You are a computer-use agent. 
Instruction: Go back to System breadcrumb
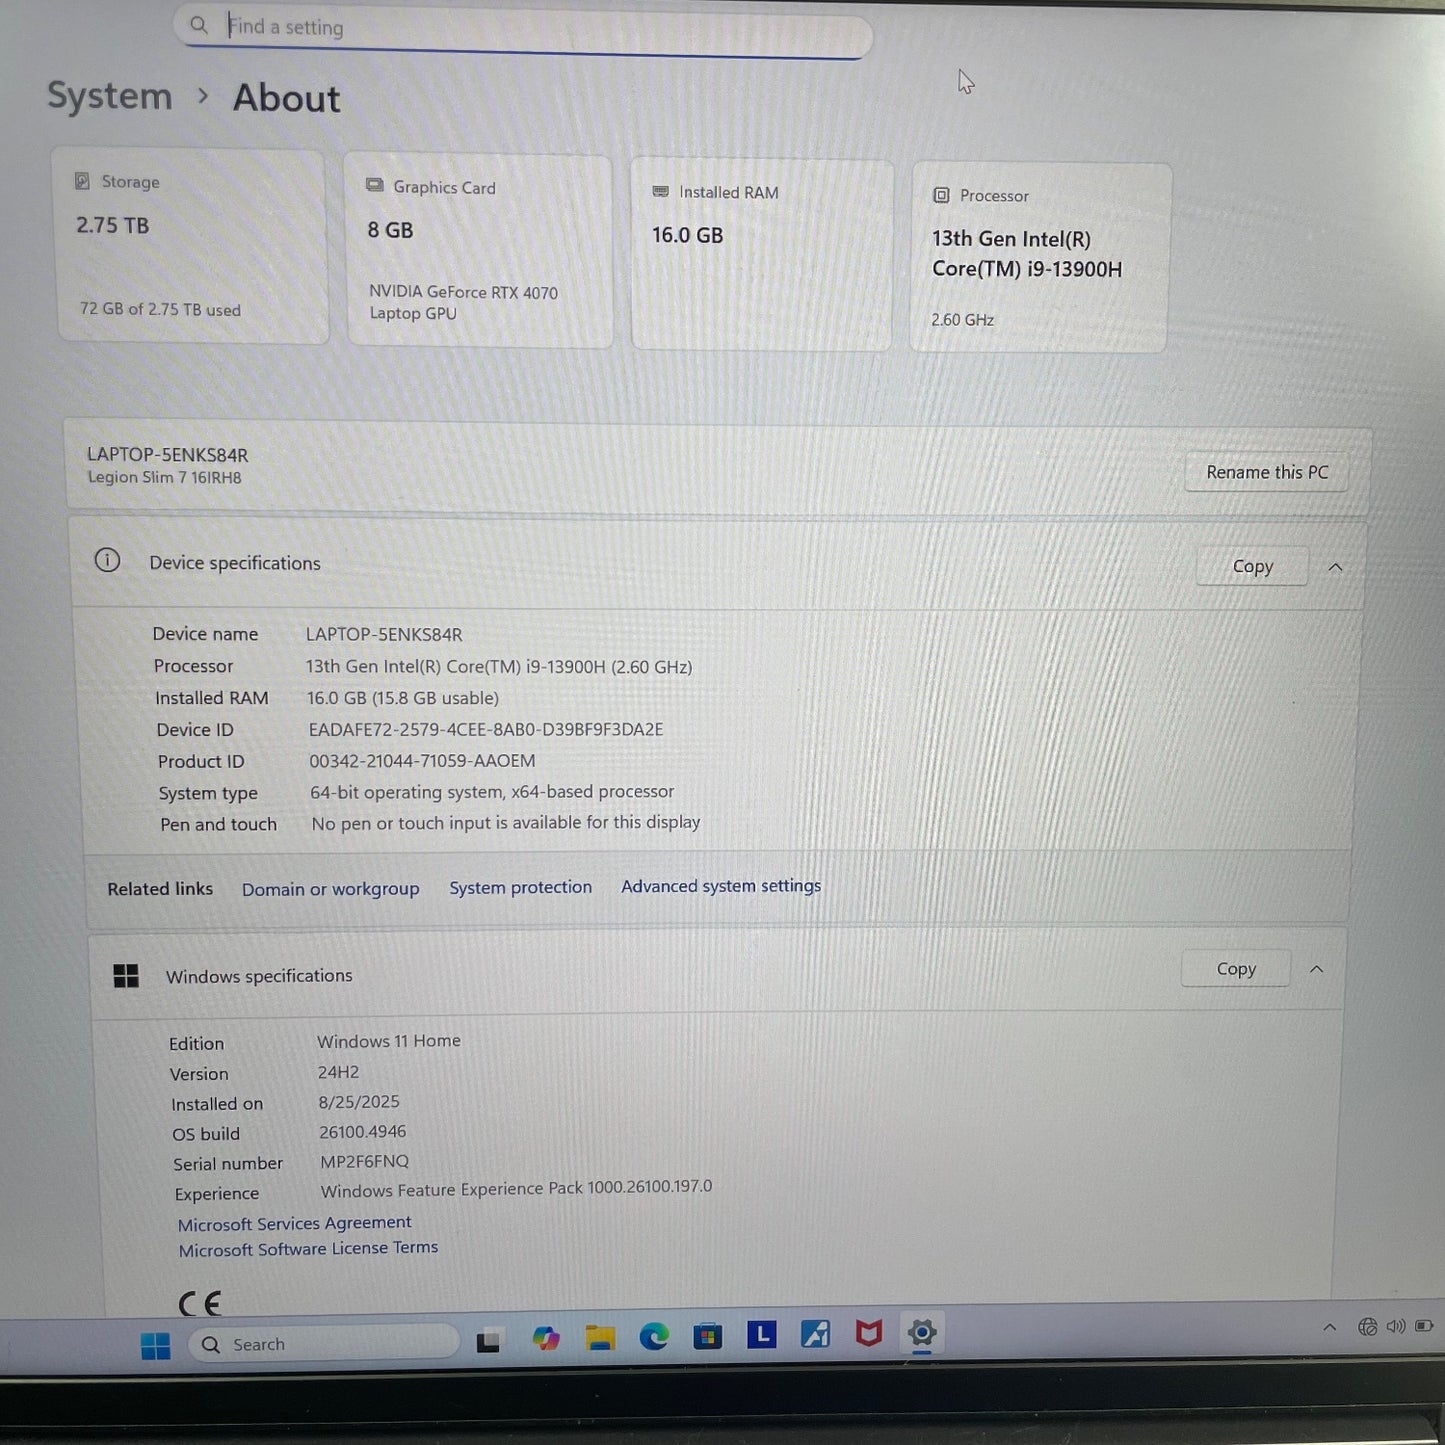point(110,96)
